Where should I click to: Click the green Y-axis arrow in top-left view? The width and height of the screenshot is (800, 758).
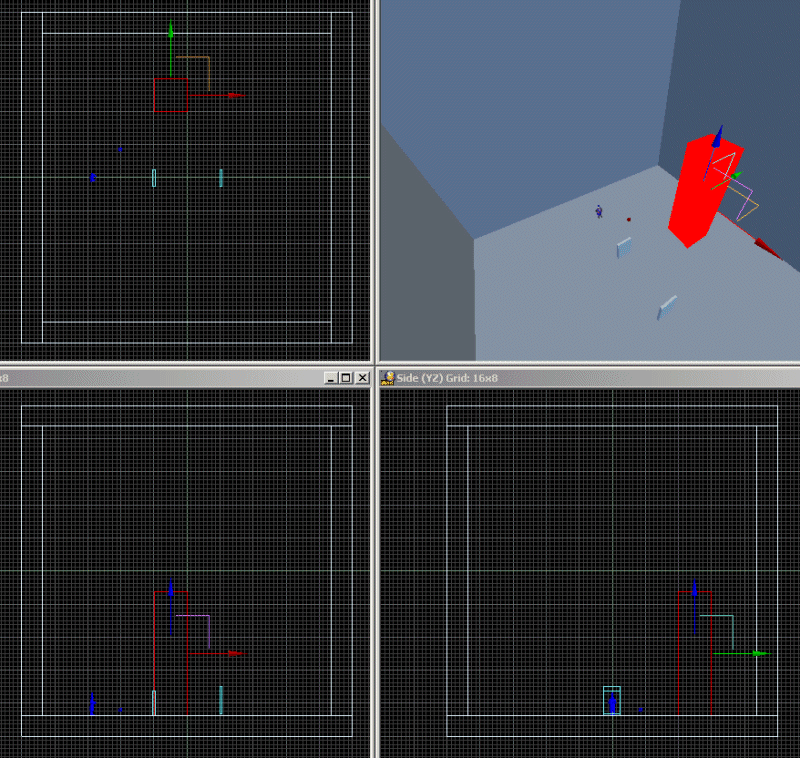(x=171, y=30)
